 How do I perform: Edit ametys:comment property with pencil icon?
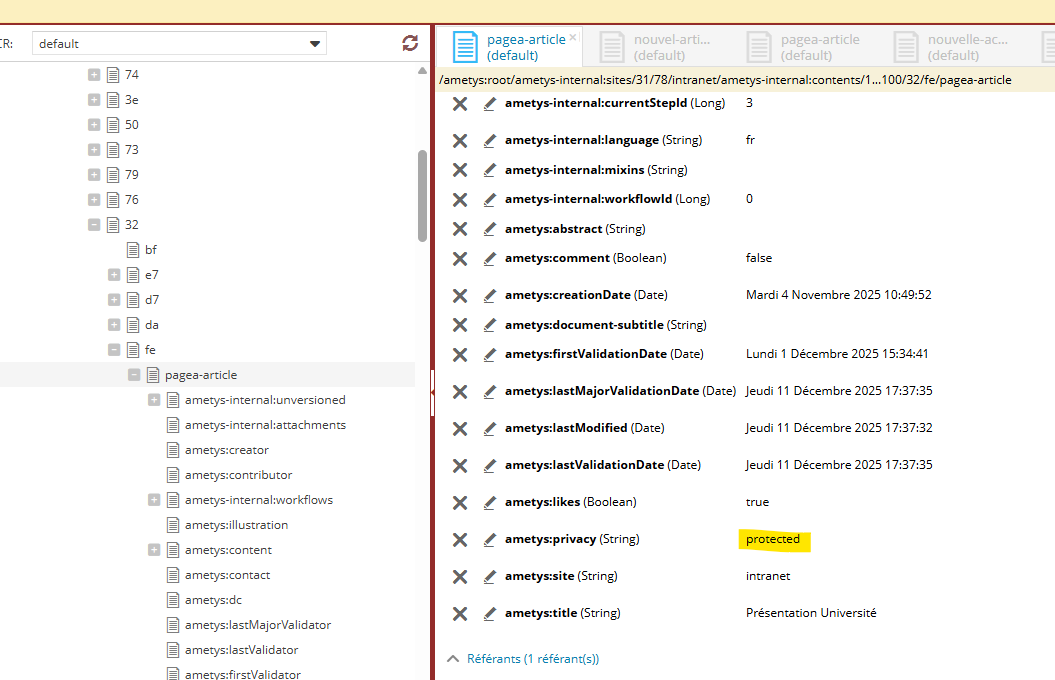pos(490,258)
